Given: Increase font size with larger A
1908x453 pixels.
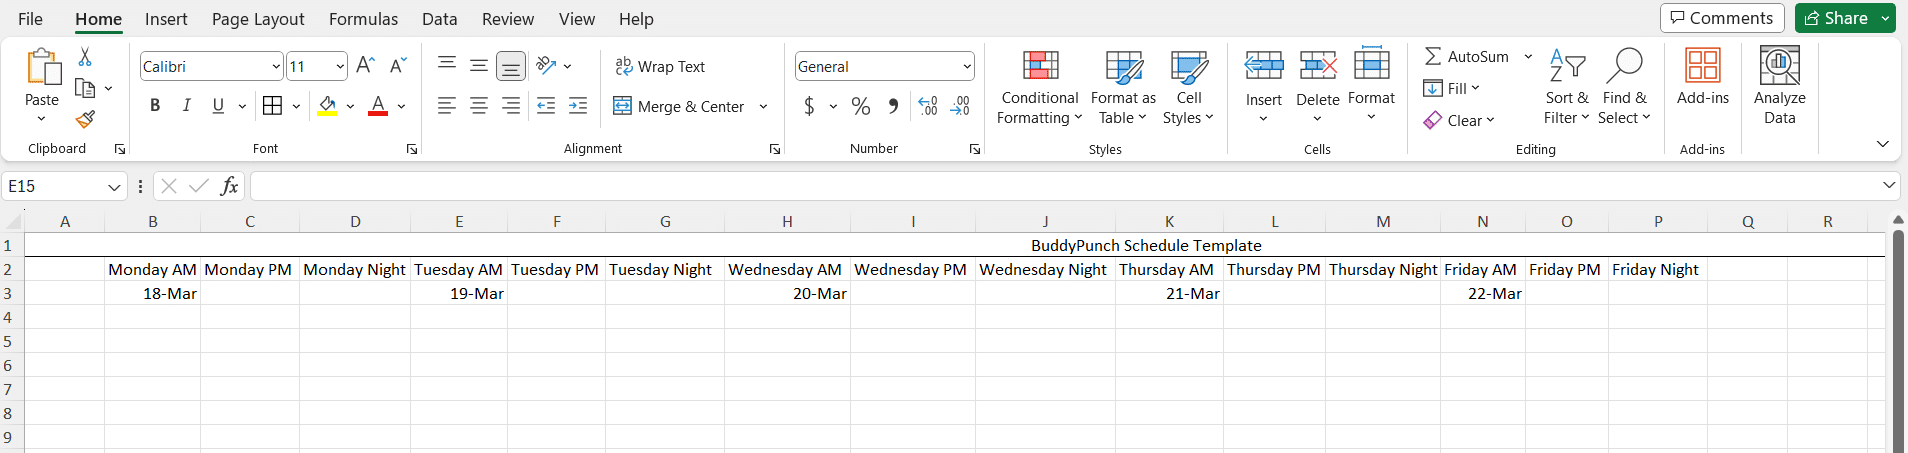Looking at the screenshot, I should point(365,66).
